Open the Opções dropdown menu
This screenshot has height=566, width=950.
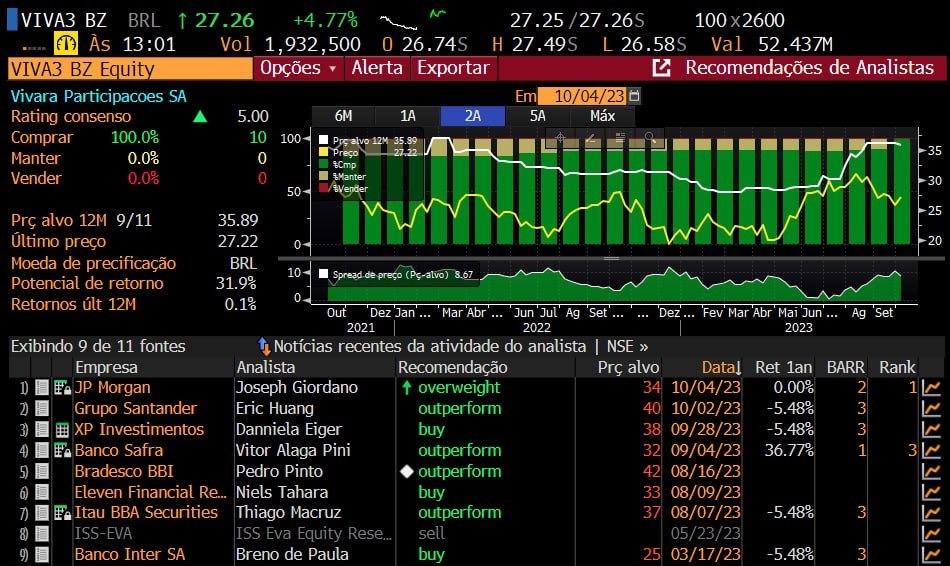click(298, 68)
